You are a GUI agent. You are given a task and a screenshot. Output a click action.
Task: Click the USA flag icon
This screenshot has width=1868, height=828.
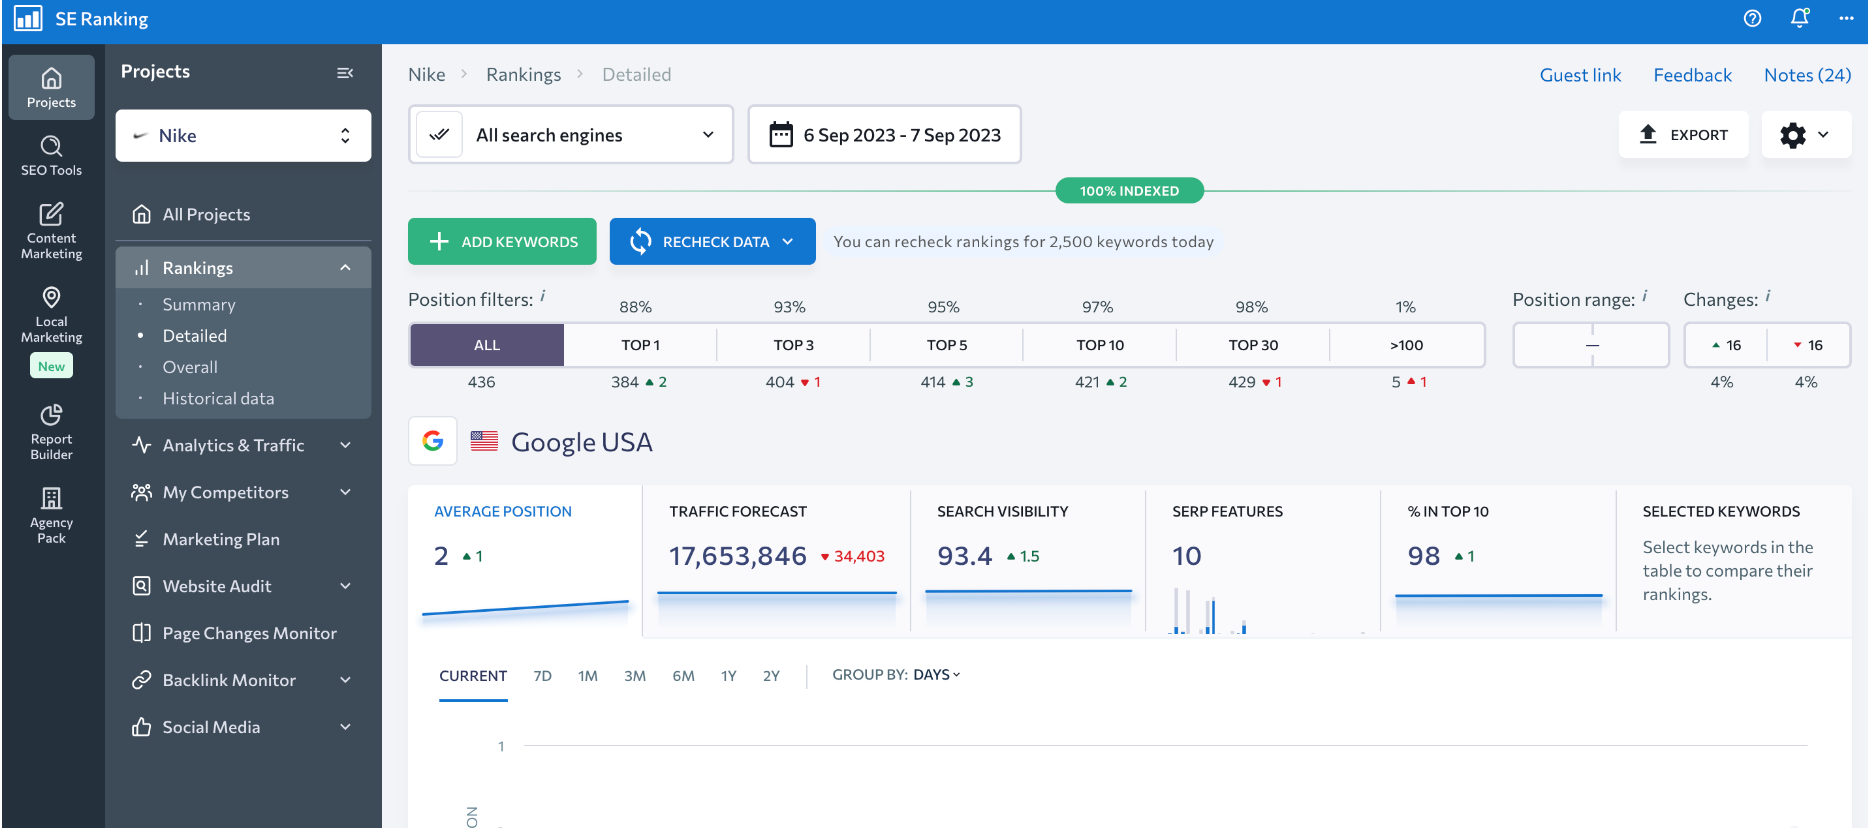[484, 441]
